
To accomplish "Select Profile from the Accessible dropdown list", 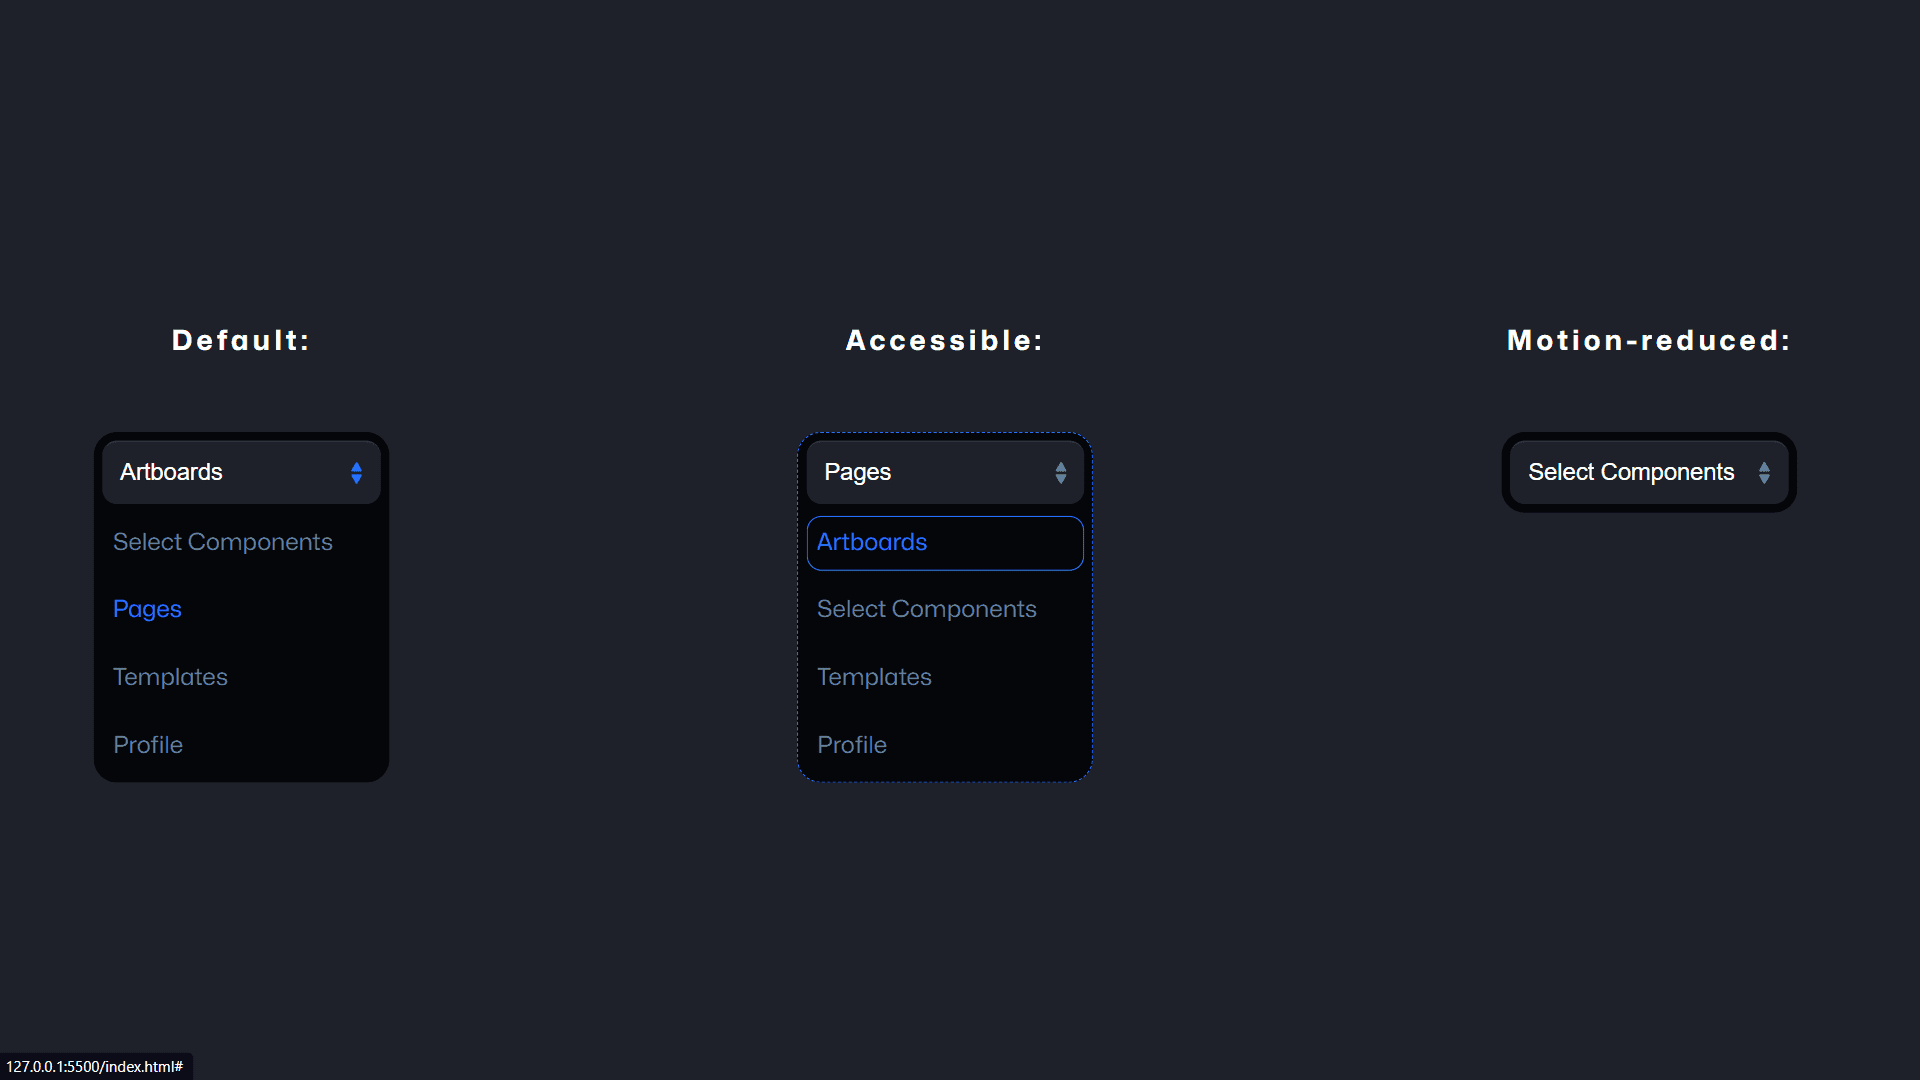I will 852,745.
